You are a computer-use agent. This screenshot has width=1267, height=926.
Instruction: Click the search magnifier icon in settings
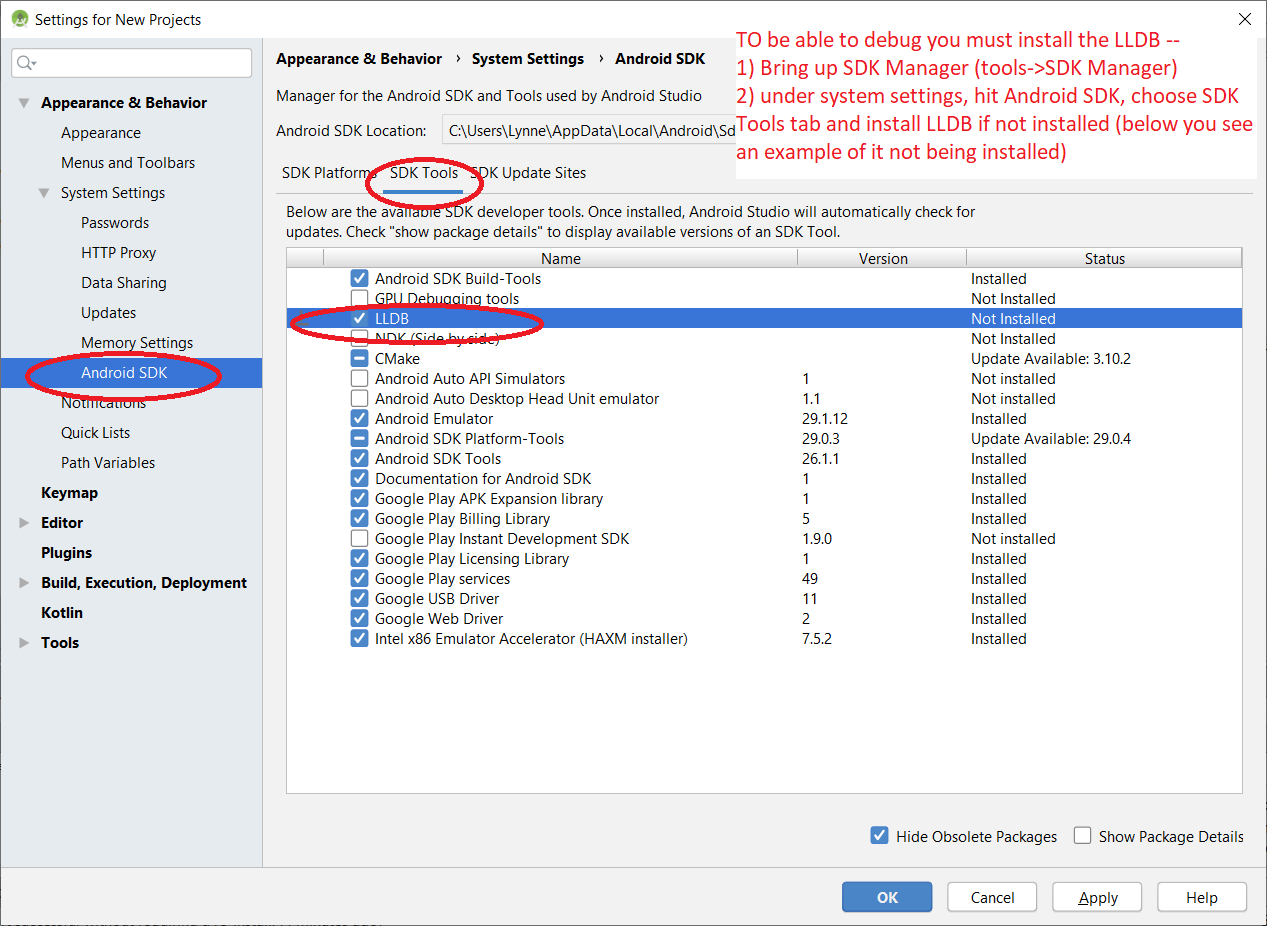(25, 63)
